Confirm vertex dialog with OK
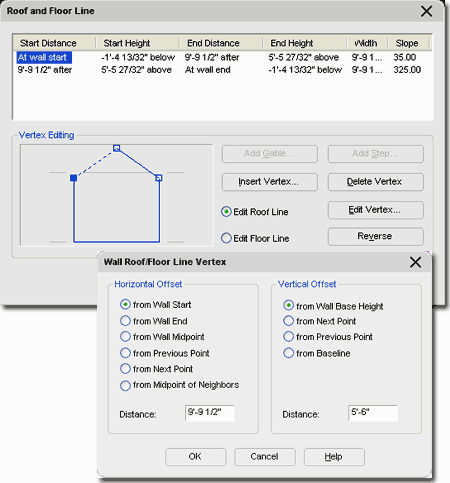This screenshot has width=450, height=483. (x=196, y=457)
